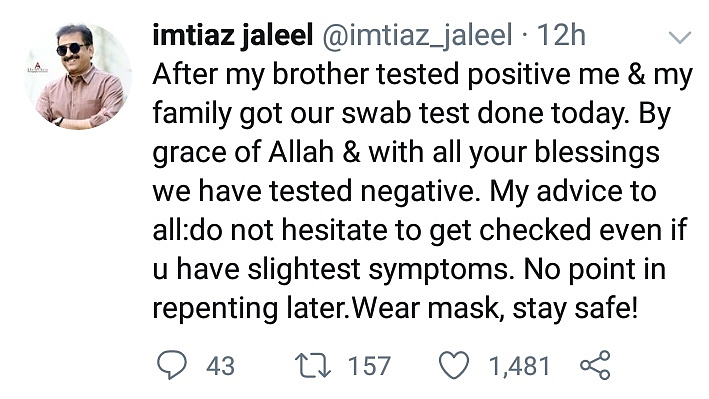Click the 12h timestamp
Viewport: 709px width, 399px height.
[x=561, y=35]
